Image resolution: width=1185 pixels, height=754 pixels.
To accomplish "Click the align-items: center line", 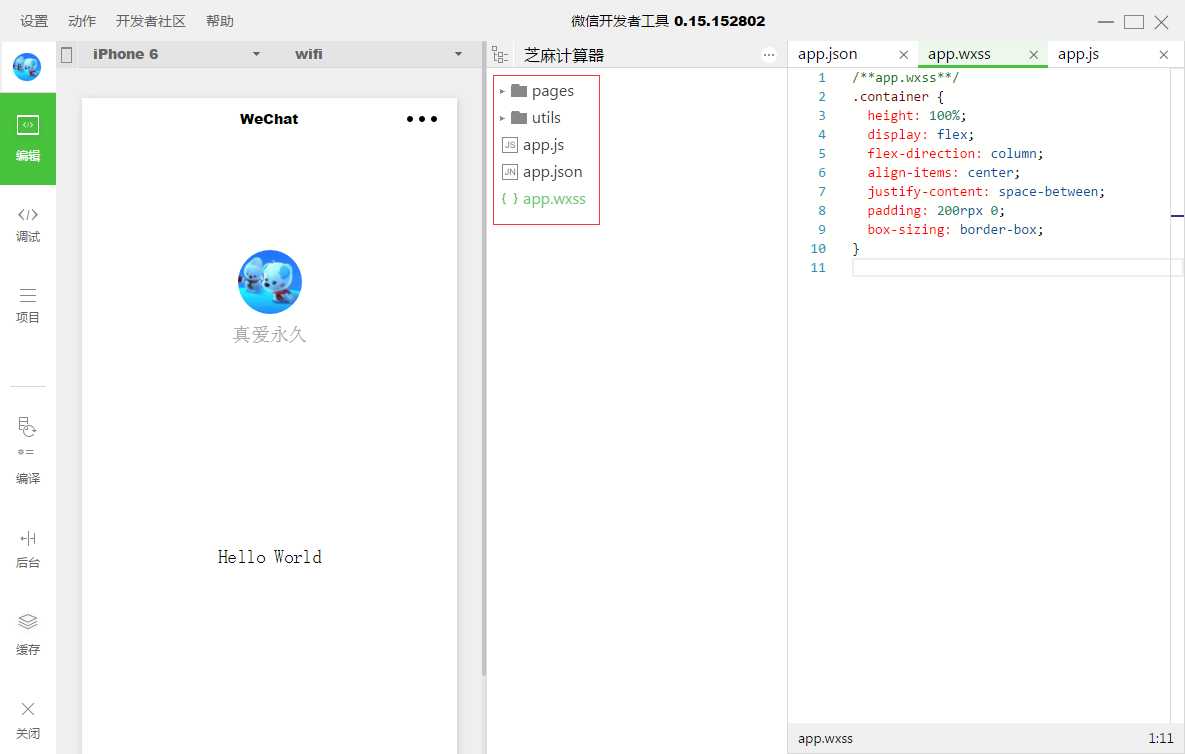I will tap(944, 172).
